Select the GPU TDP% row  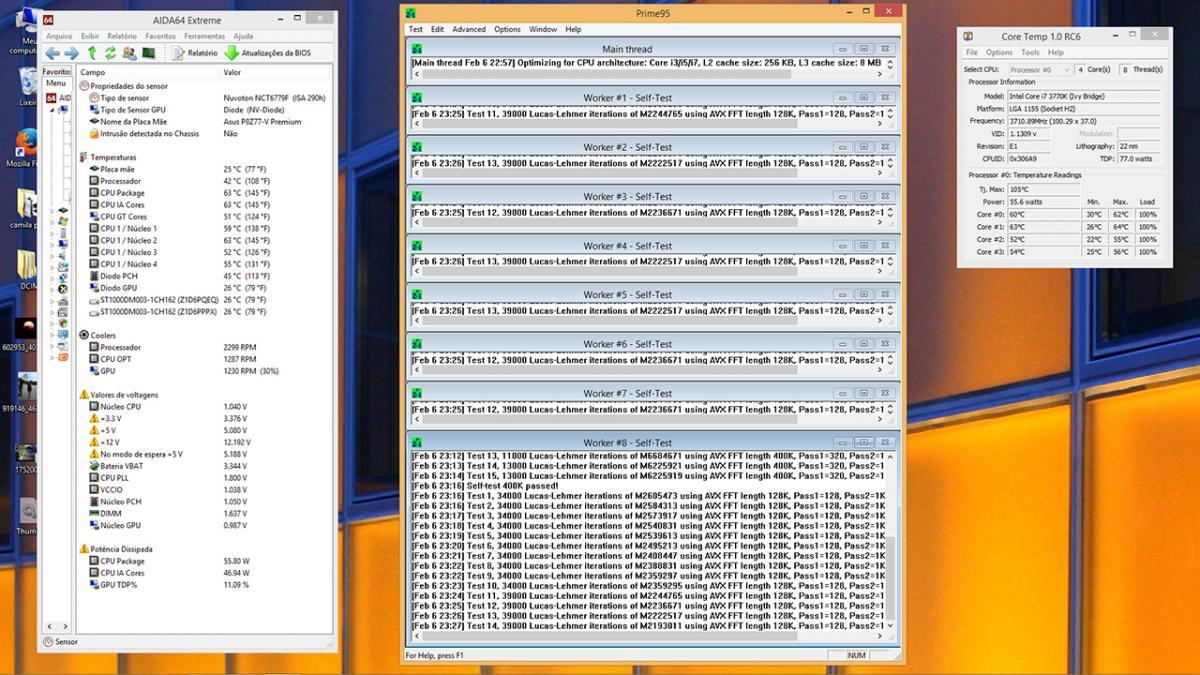pyautogui.click(x=205, y=585)
